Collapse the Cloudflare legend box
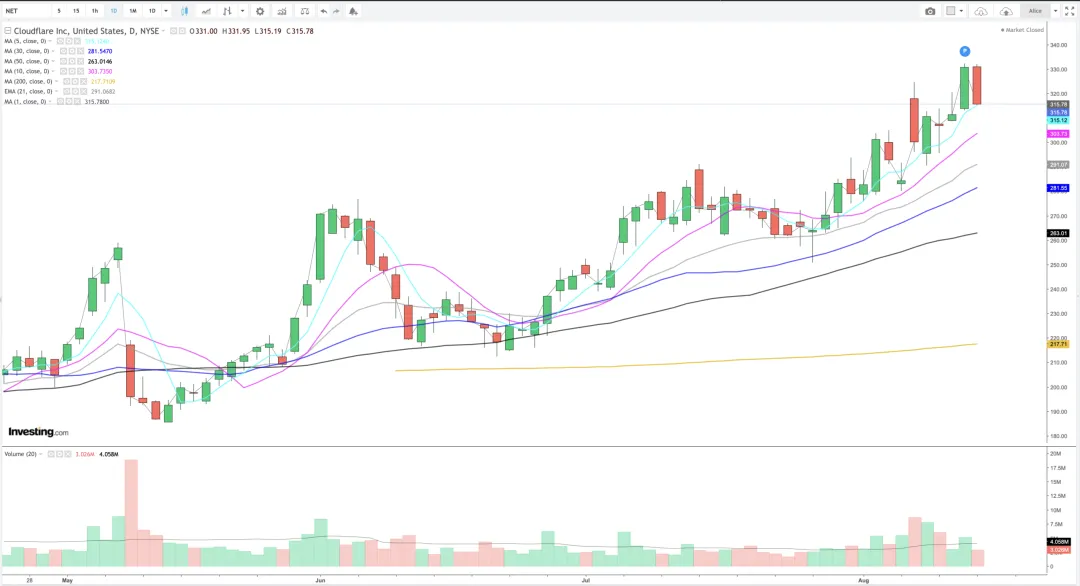Screen dimensions: 1080x586 click(8, 31)
